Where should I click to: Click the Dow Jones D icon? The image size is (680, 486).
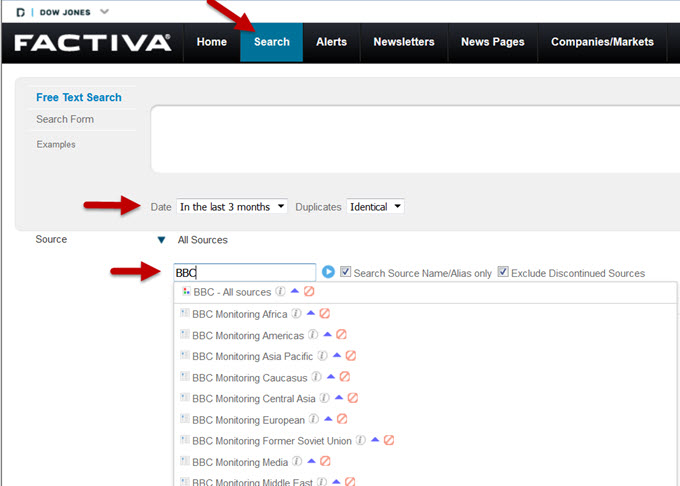[x=20, y=13]
